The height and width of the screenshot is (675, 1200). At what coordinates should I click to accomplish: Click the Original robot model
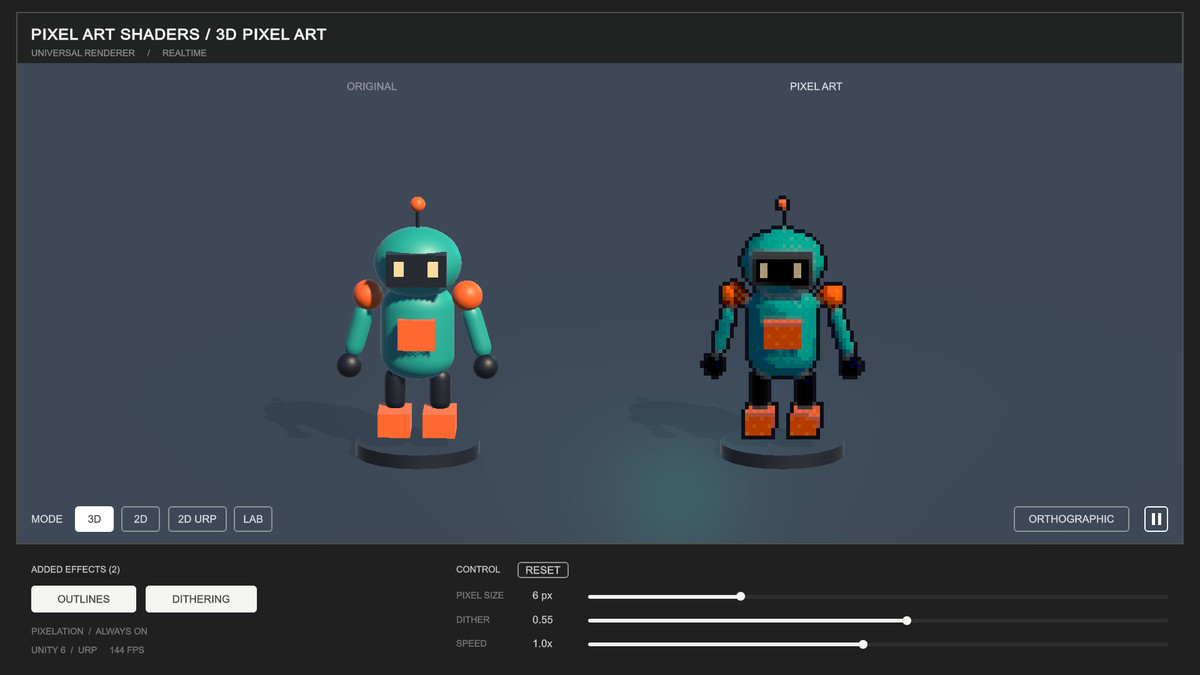click(417, 320)
